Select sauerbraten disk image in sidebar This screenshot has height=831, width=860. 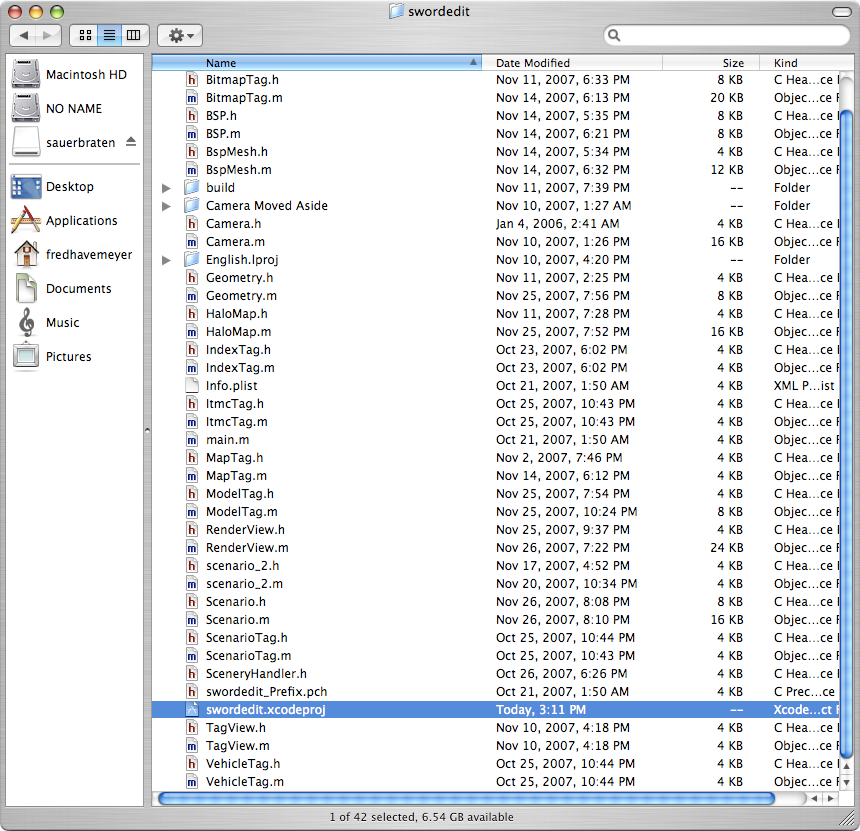pos(64,142)
